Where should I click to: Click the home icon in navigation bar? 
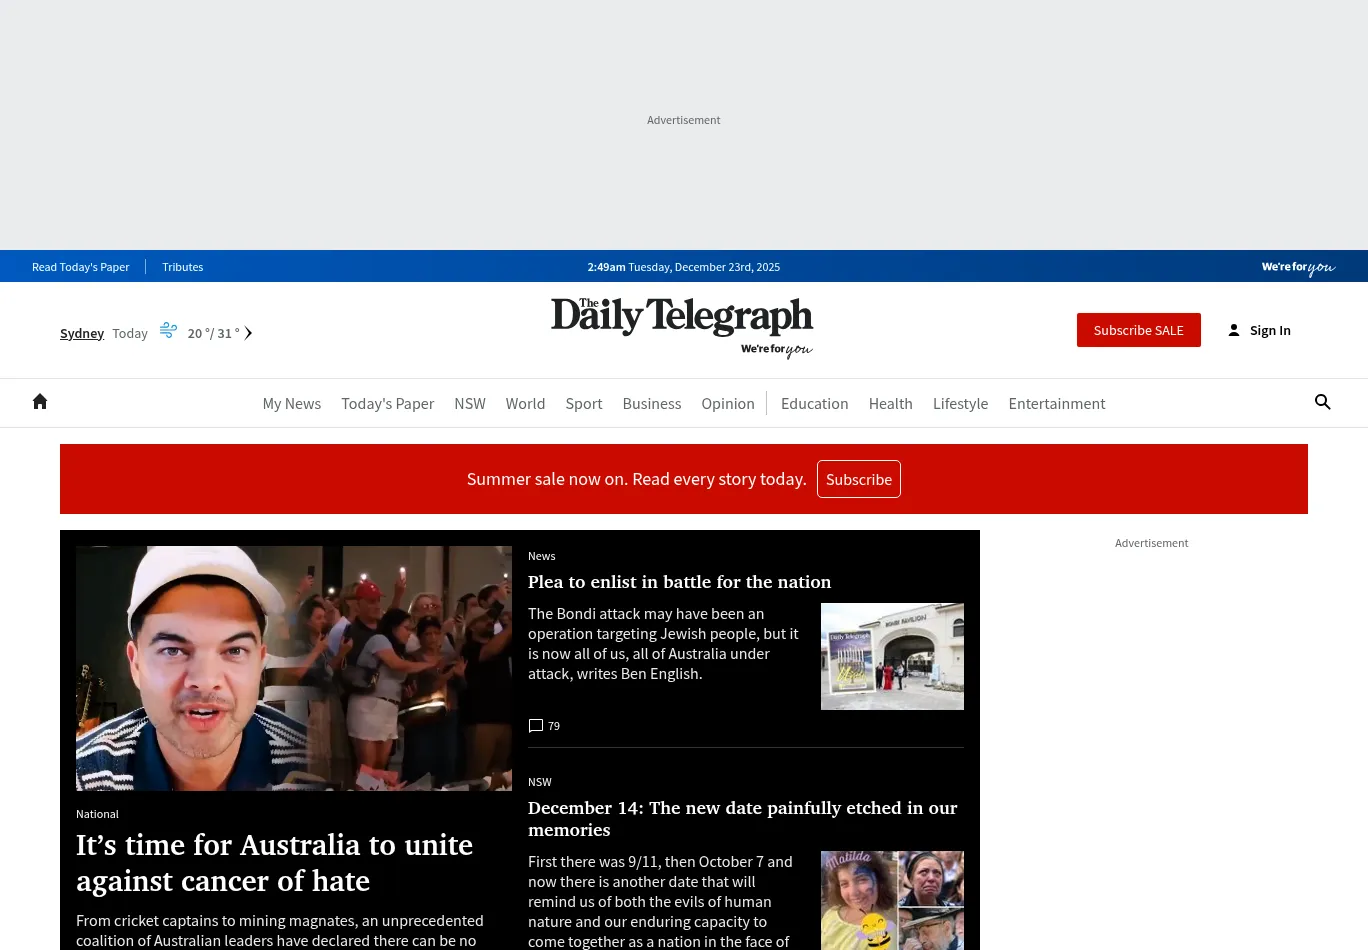coord(40,402)
